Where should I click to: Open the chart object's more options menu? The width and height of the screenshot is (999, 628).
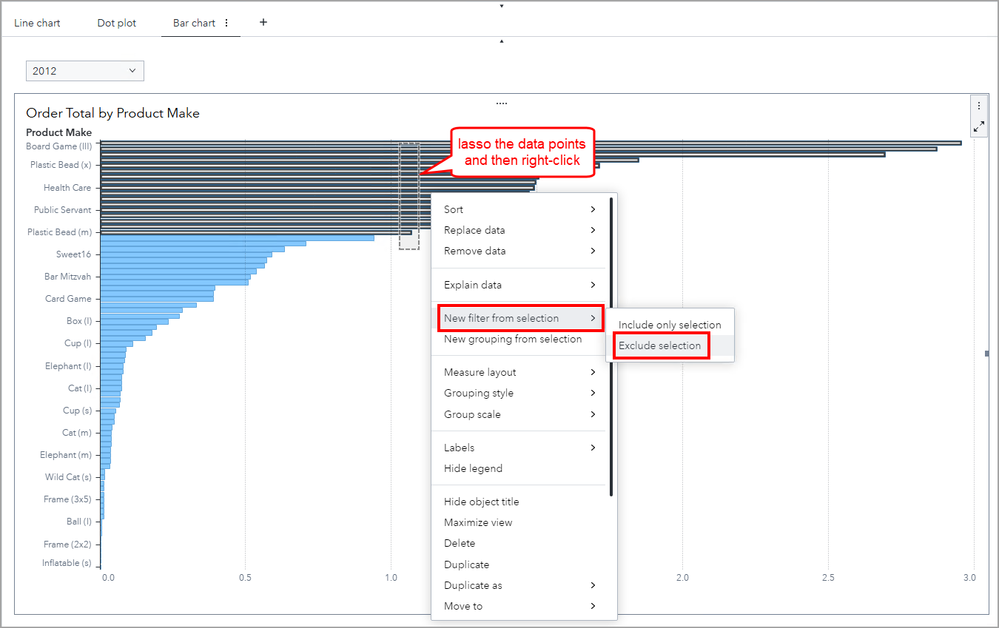[978, 106]
